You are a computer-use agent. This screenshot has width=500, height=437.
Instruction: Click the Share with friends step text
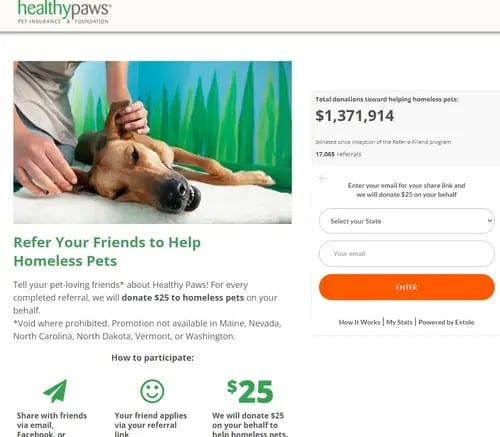52,425
